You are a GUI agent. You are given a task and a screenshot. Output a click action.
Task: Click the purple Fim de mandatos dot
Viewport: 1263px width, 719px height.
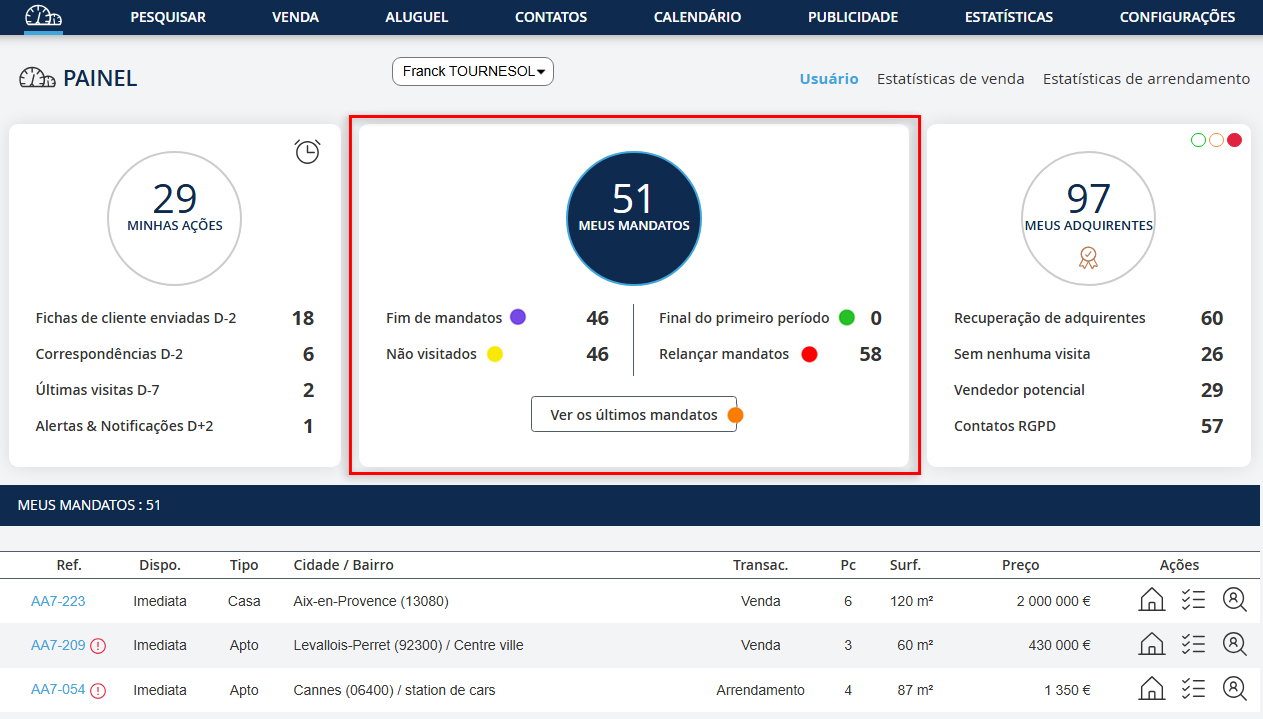tap(518, 318)
